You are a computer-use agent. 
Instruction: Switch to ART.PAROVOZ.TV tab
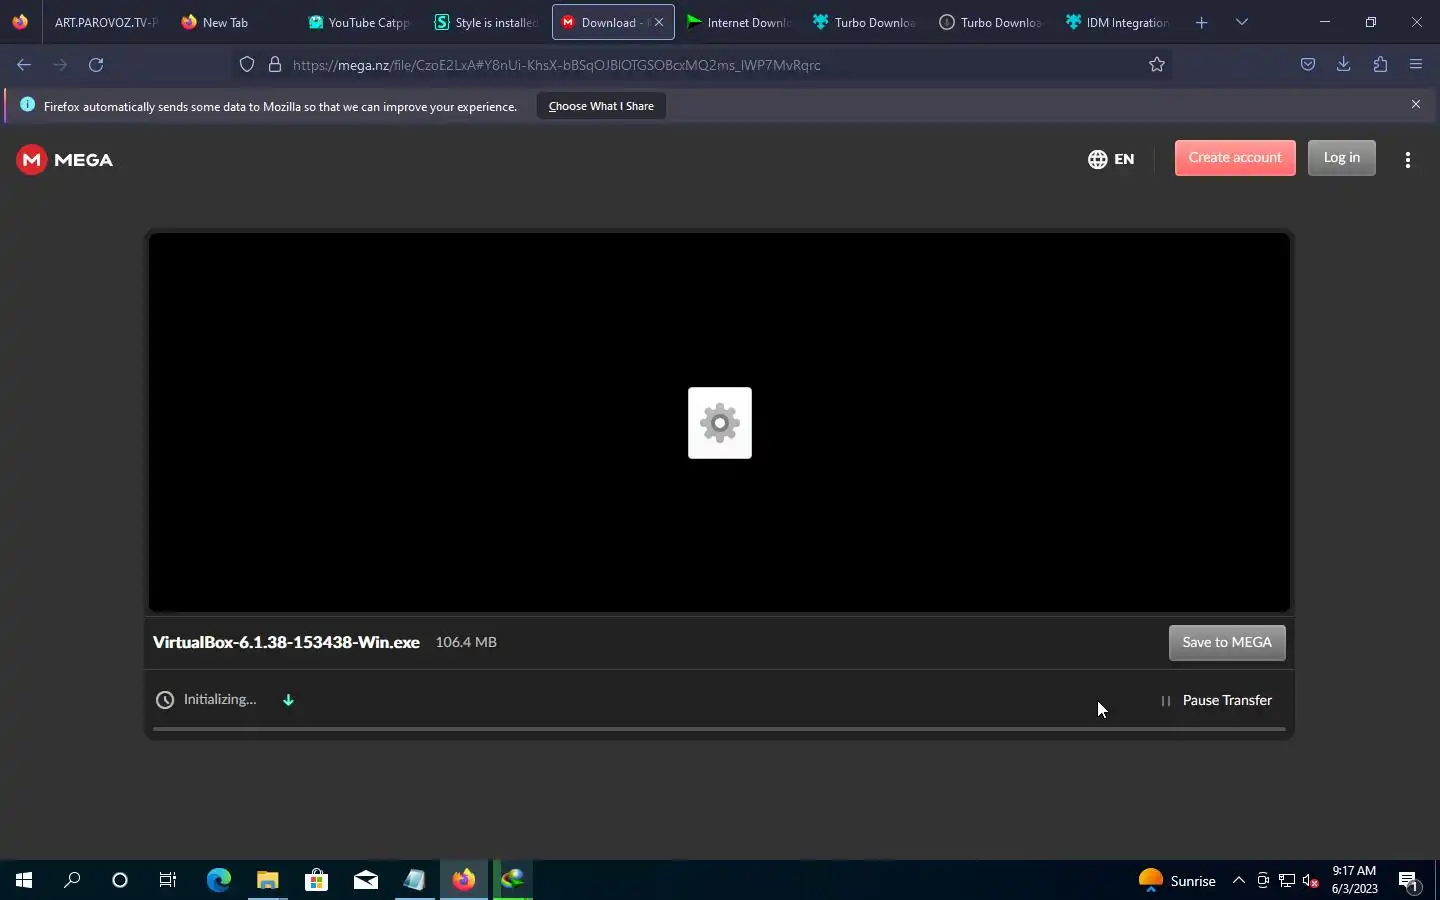[105, 22]
